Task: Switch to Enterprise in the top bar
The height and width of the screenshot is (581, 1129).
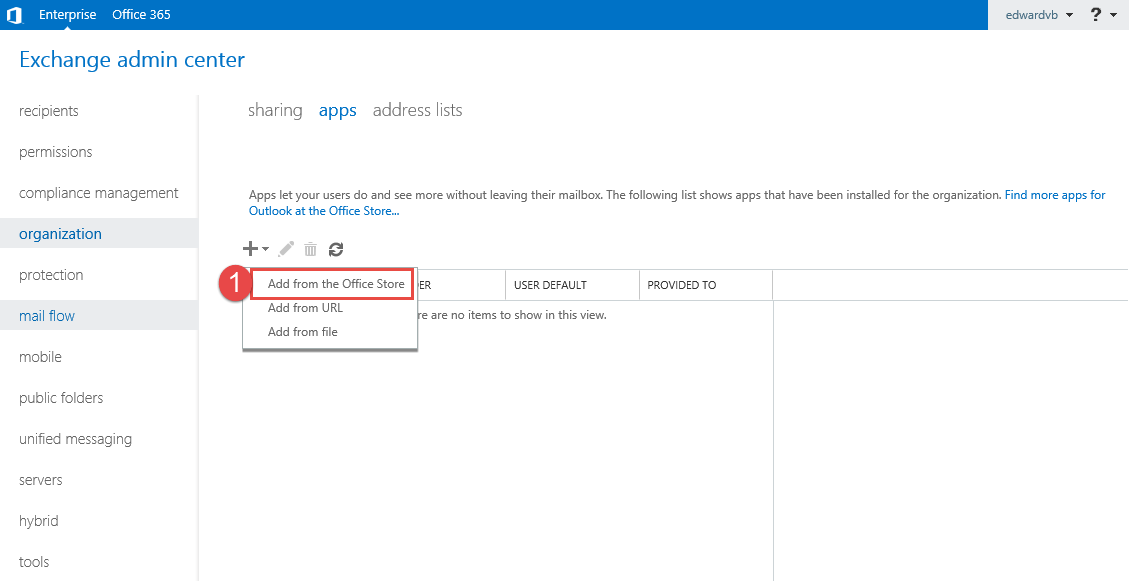Action: pos(68,14)
